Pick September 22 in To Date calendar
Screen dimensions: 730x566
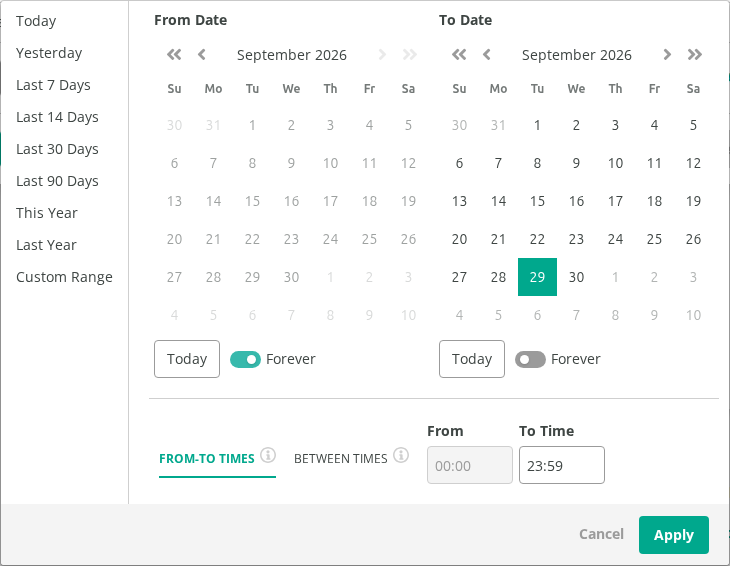pyautogui.click(x=537, y=239)
